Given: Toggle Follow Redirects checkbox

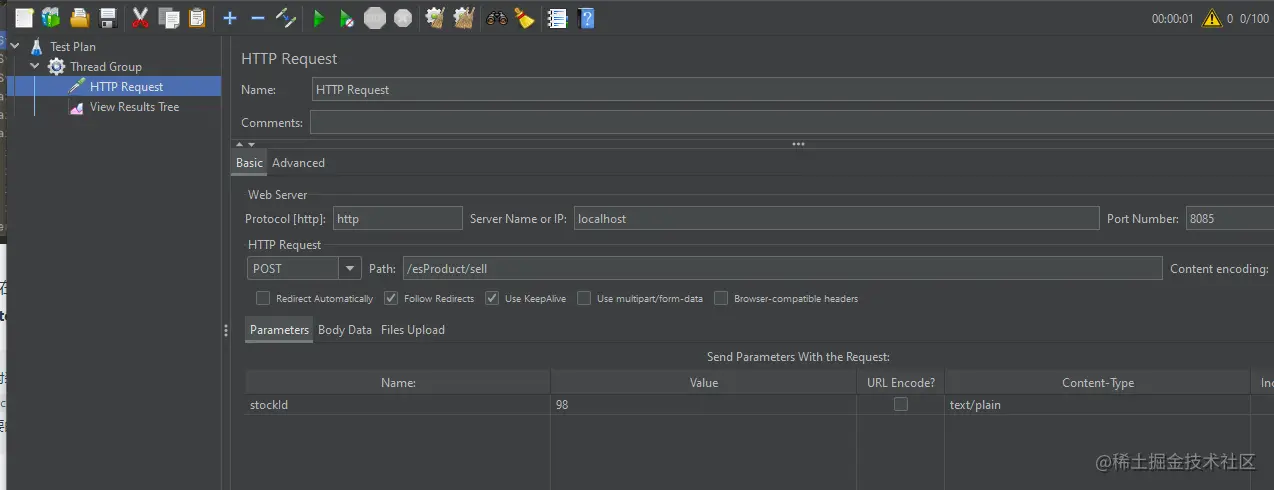Looking at the screenshot, I should 391,298.
